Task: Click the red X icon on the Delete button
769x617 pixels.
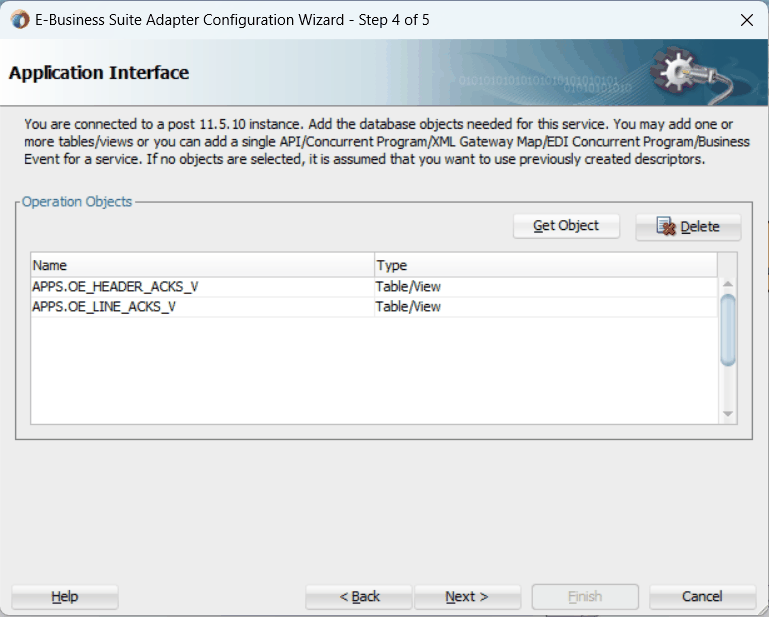Action: tap(666, 227)
